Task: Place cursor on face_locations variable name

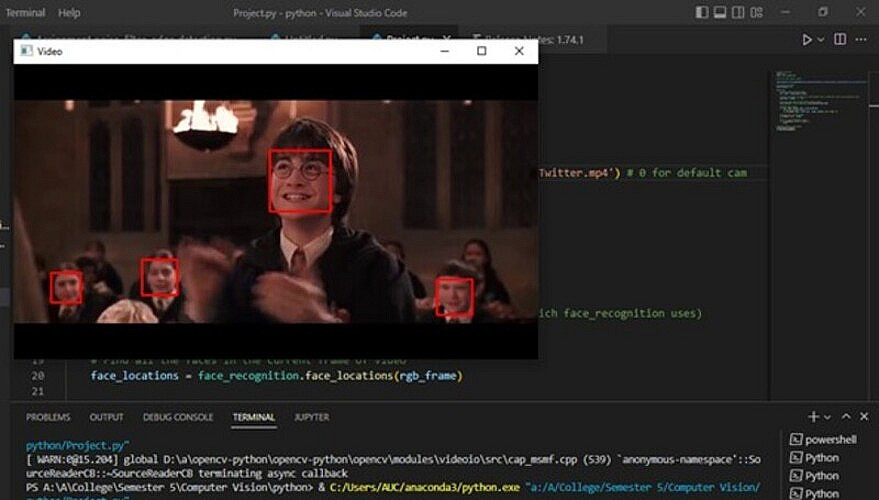Action: [135, 376]
